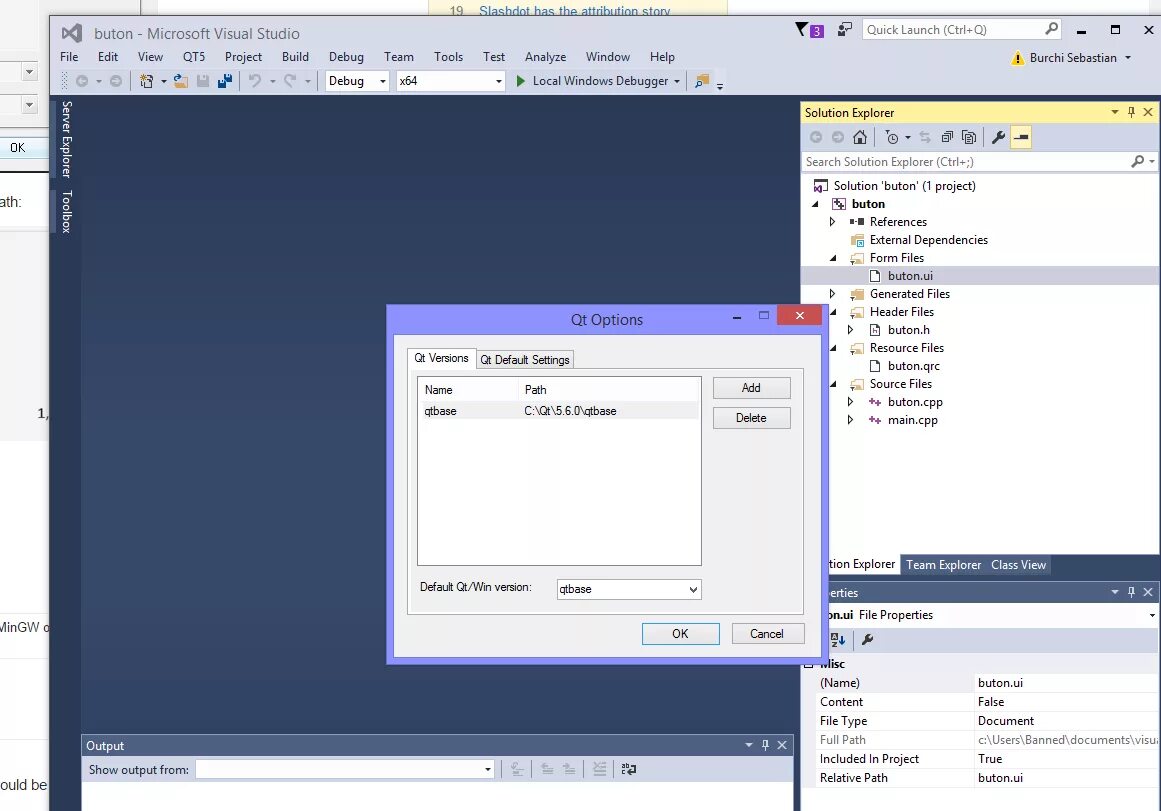Expand the buton.h node
This screenshot has width=1161, height=811.
(850, 330)
